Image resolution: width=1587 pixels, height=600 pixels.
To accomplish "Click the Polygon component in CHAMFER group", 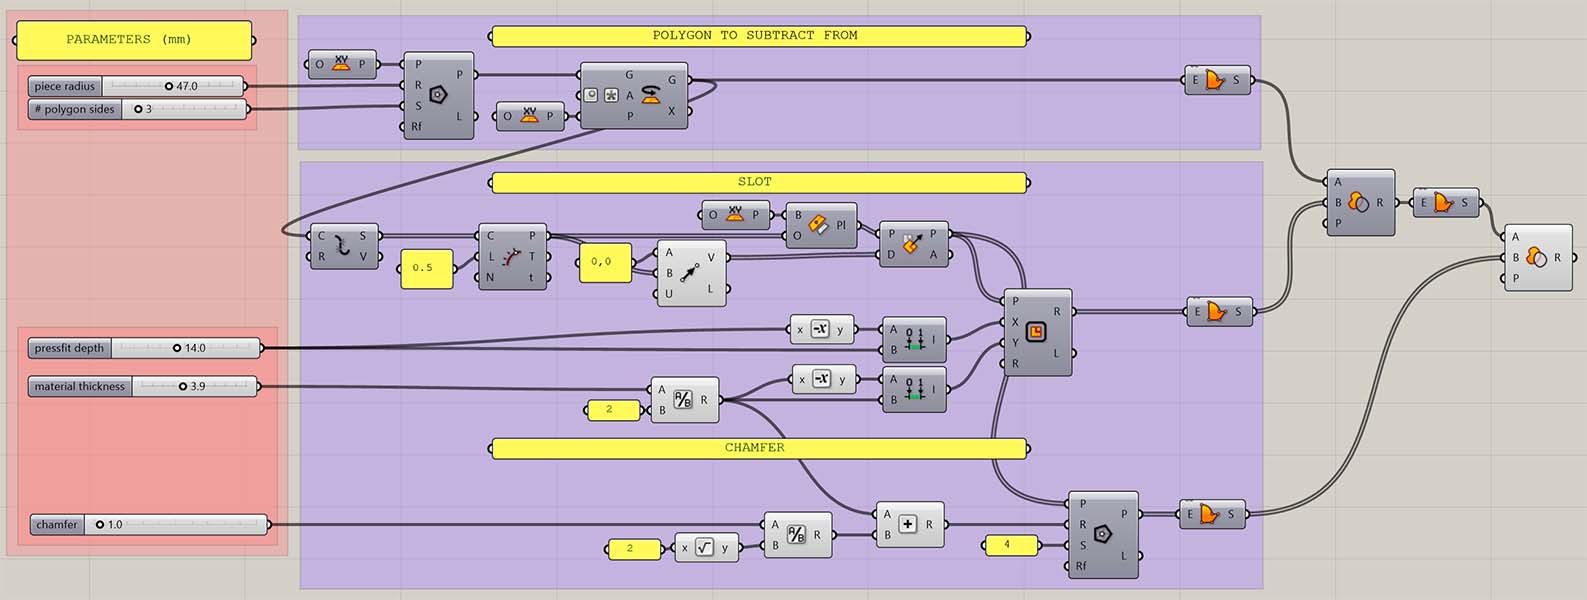I will pos(1103,535).
